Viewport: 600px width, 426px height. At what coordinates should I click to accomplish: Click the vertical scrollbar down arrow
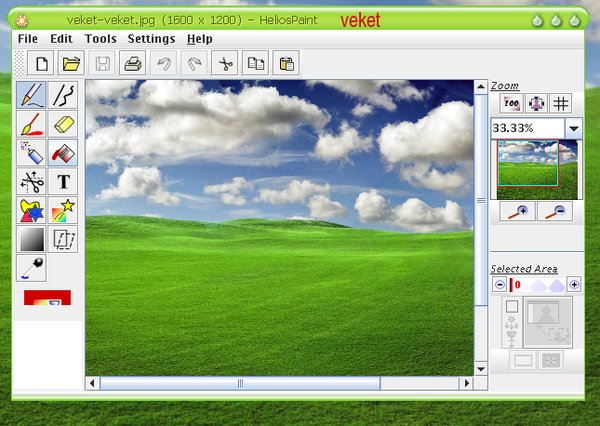tap(481, 369)
